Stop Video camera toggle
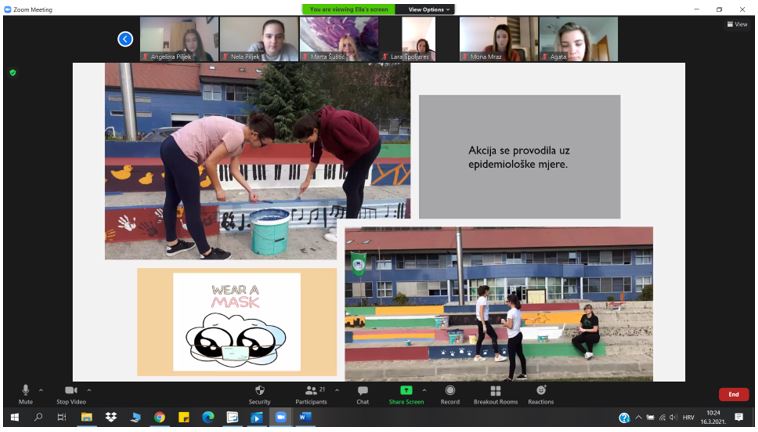 coord(70,391)
